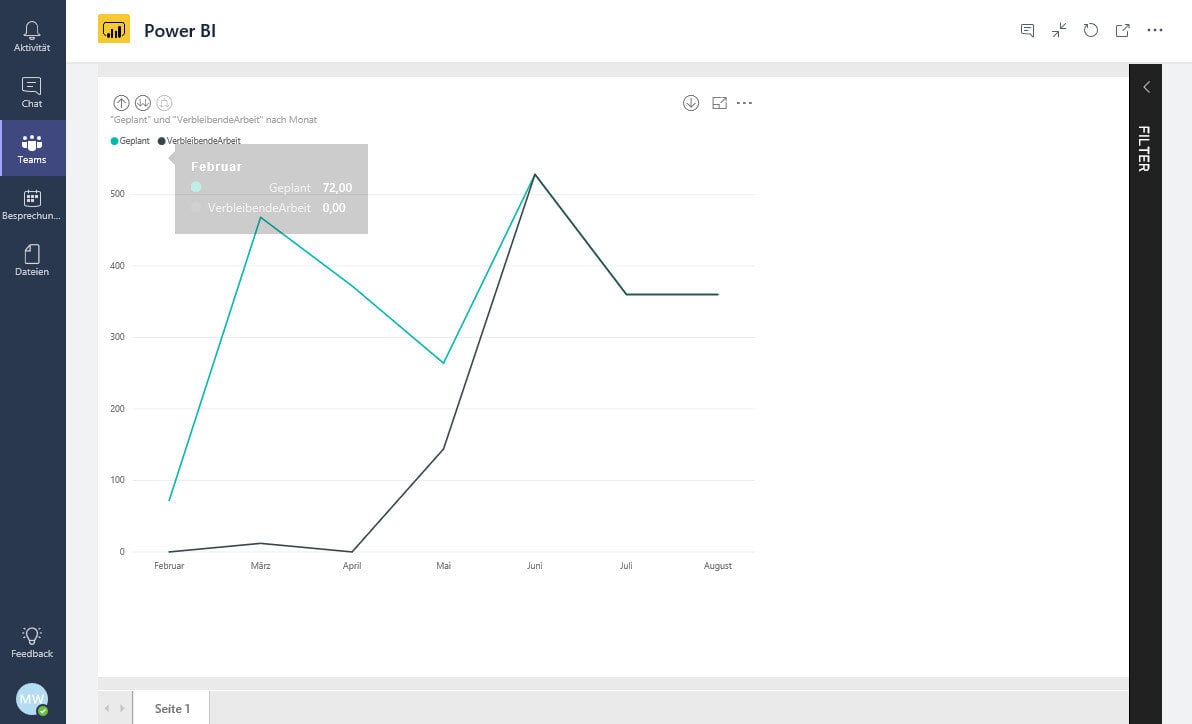Open Besprechungen calendar in the sidebar
Viewport: 1192px width, 724px height.
(32, 205)
